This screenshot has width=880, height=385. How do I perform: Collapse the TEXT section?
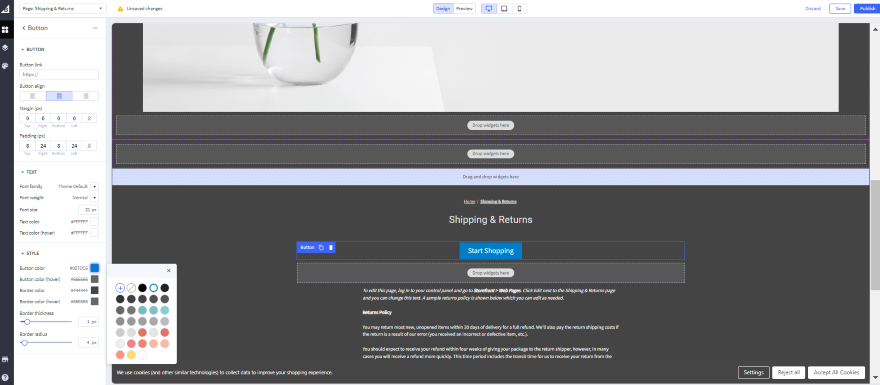click(29, 172)
